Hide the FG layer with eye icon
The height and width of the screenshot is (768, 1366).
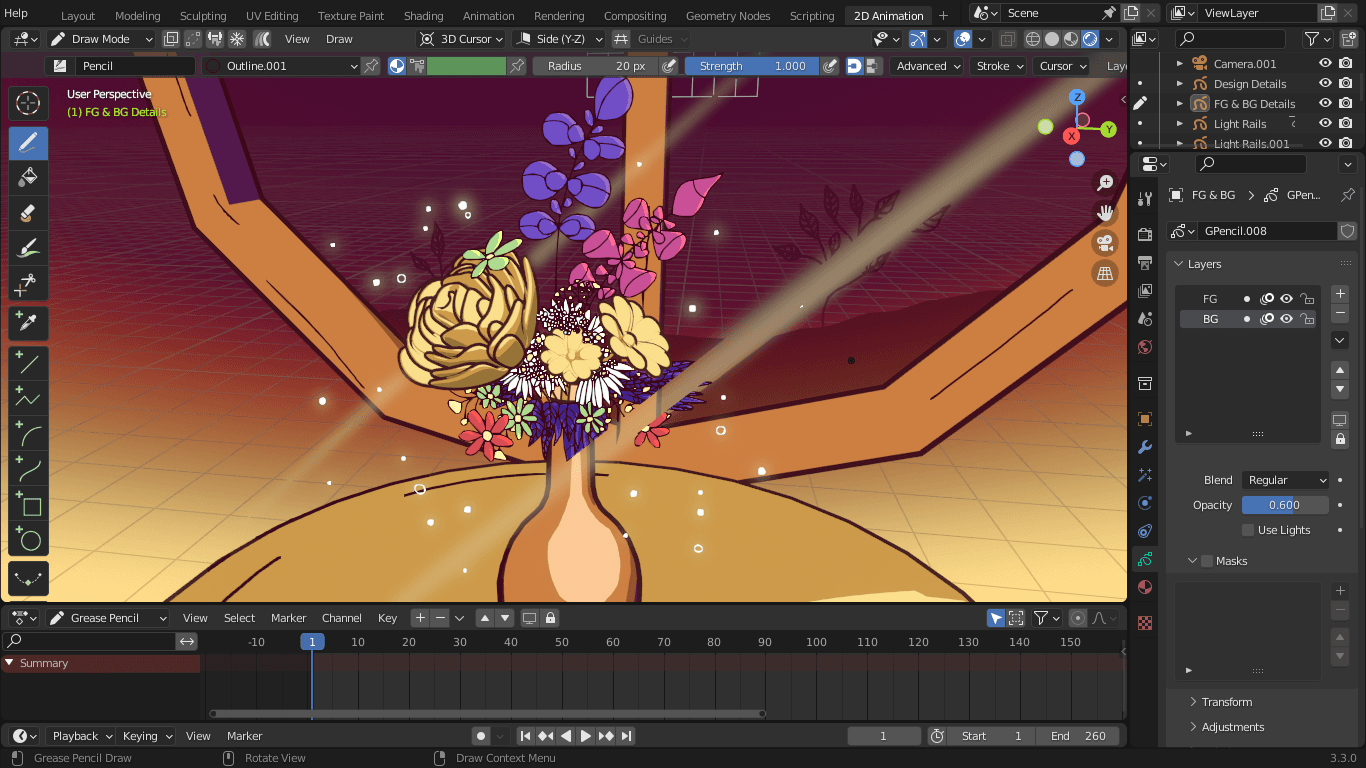click(x=1287, y=299)
